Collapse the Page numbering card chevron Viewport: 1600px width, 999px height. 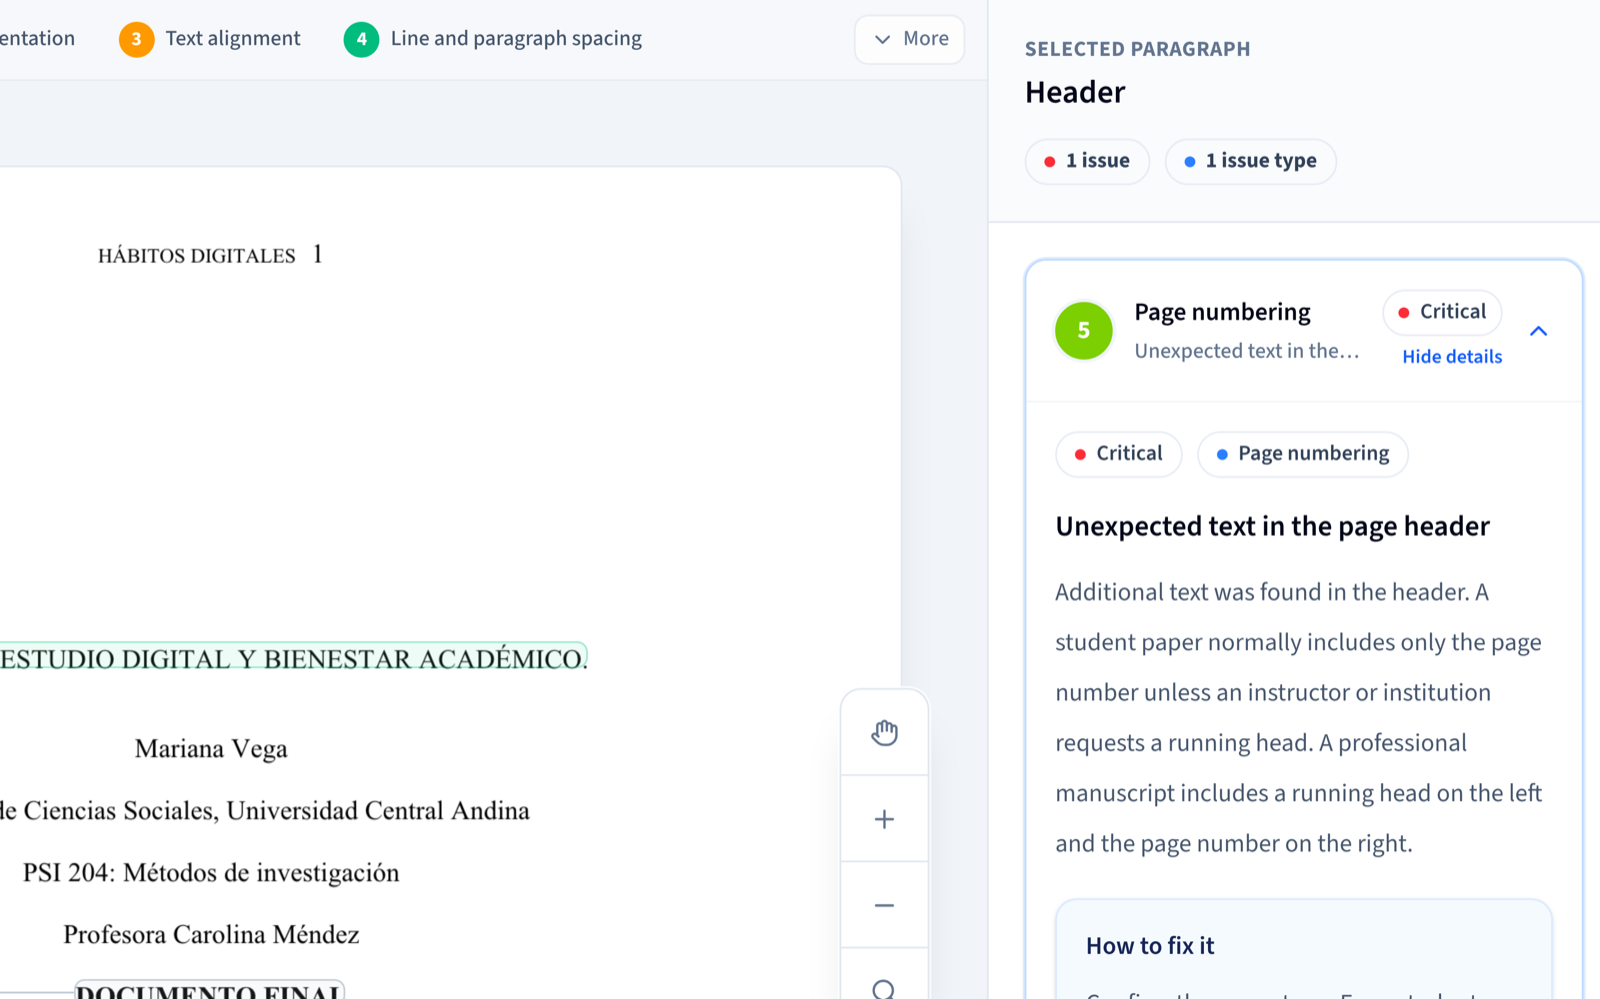coord(1538,331)
